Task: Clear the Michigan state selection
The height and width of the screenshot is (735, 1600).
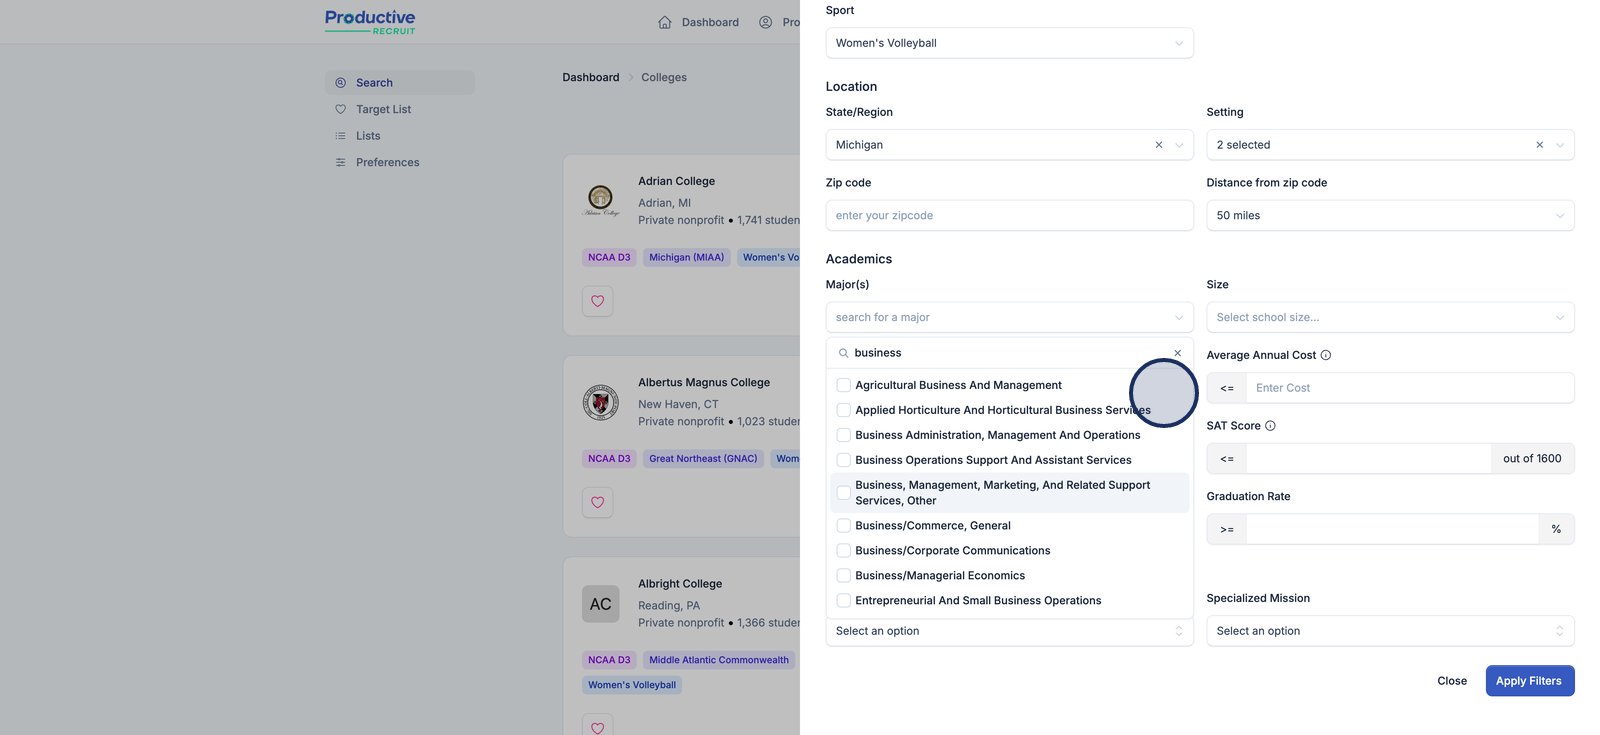Action: [1159, 145]
